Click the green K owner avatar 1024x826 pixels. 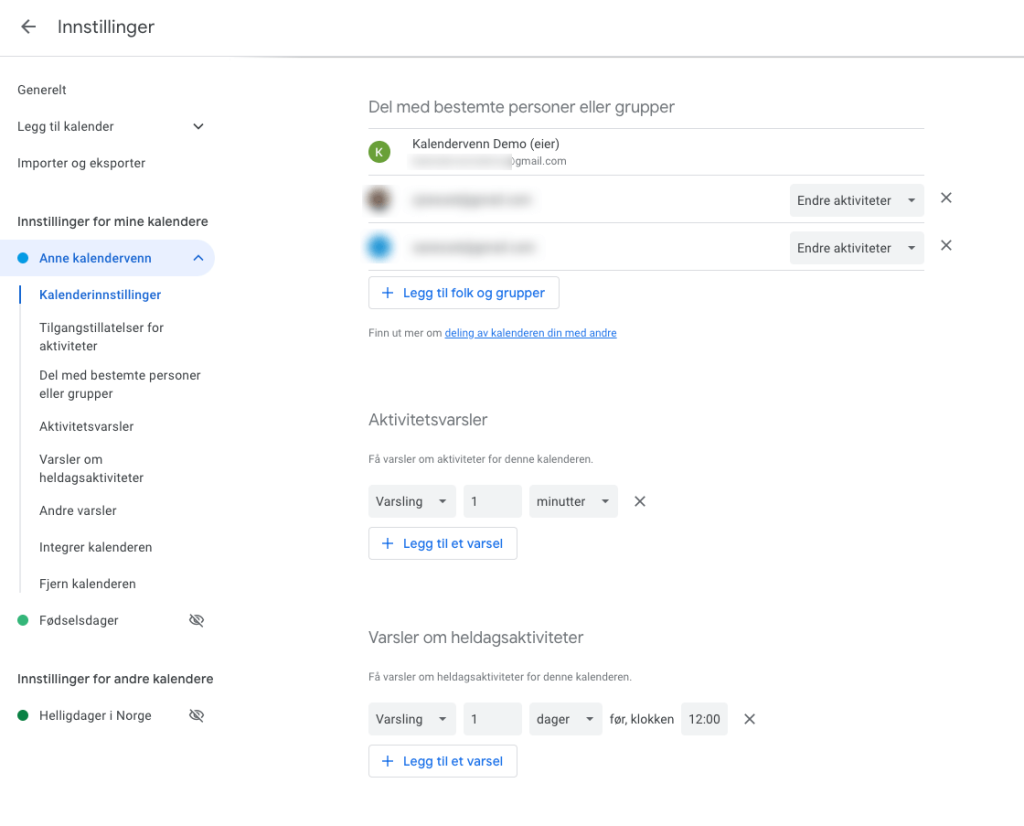pos(379,152)
